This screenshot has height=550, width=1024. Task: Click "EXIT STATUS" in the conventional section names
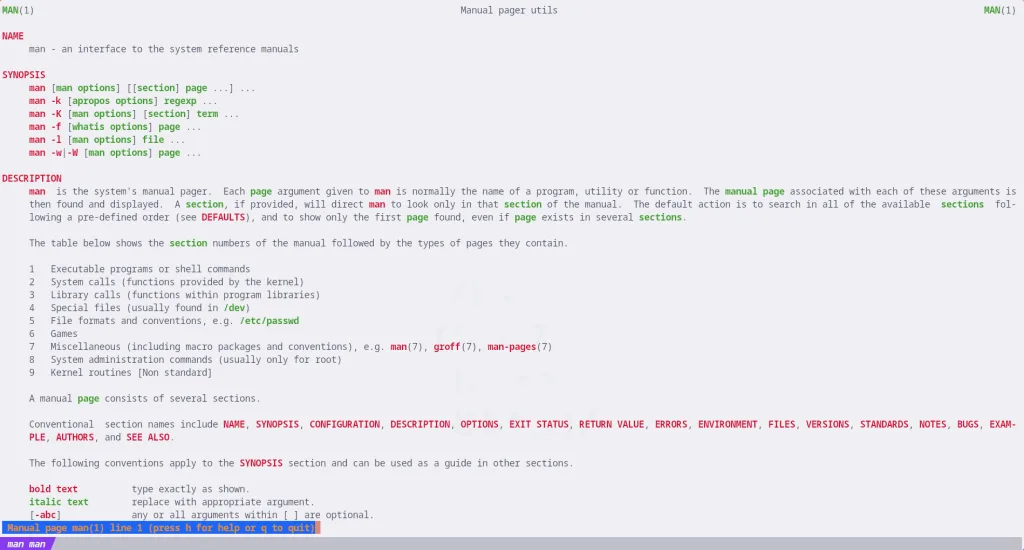[539, 425]
